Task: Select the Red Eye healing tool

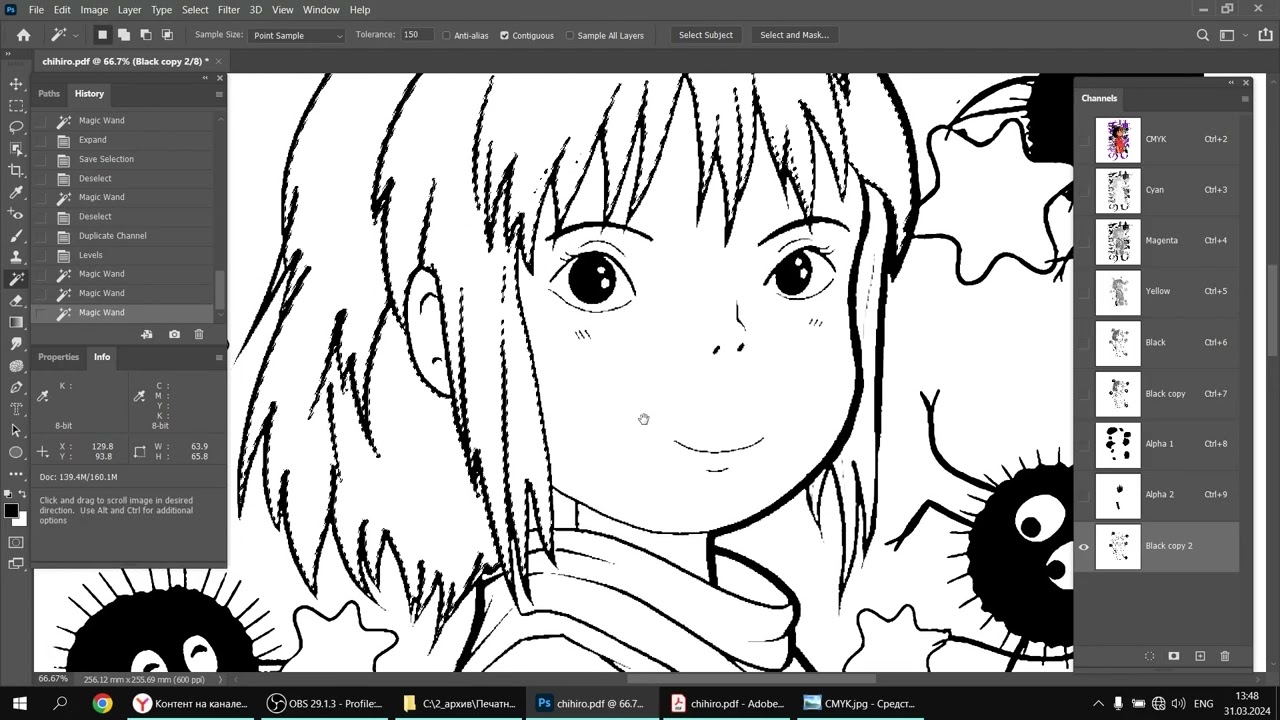Action: tap(16, 214)
